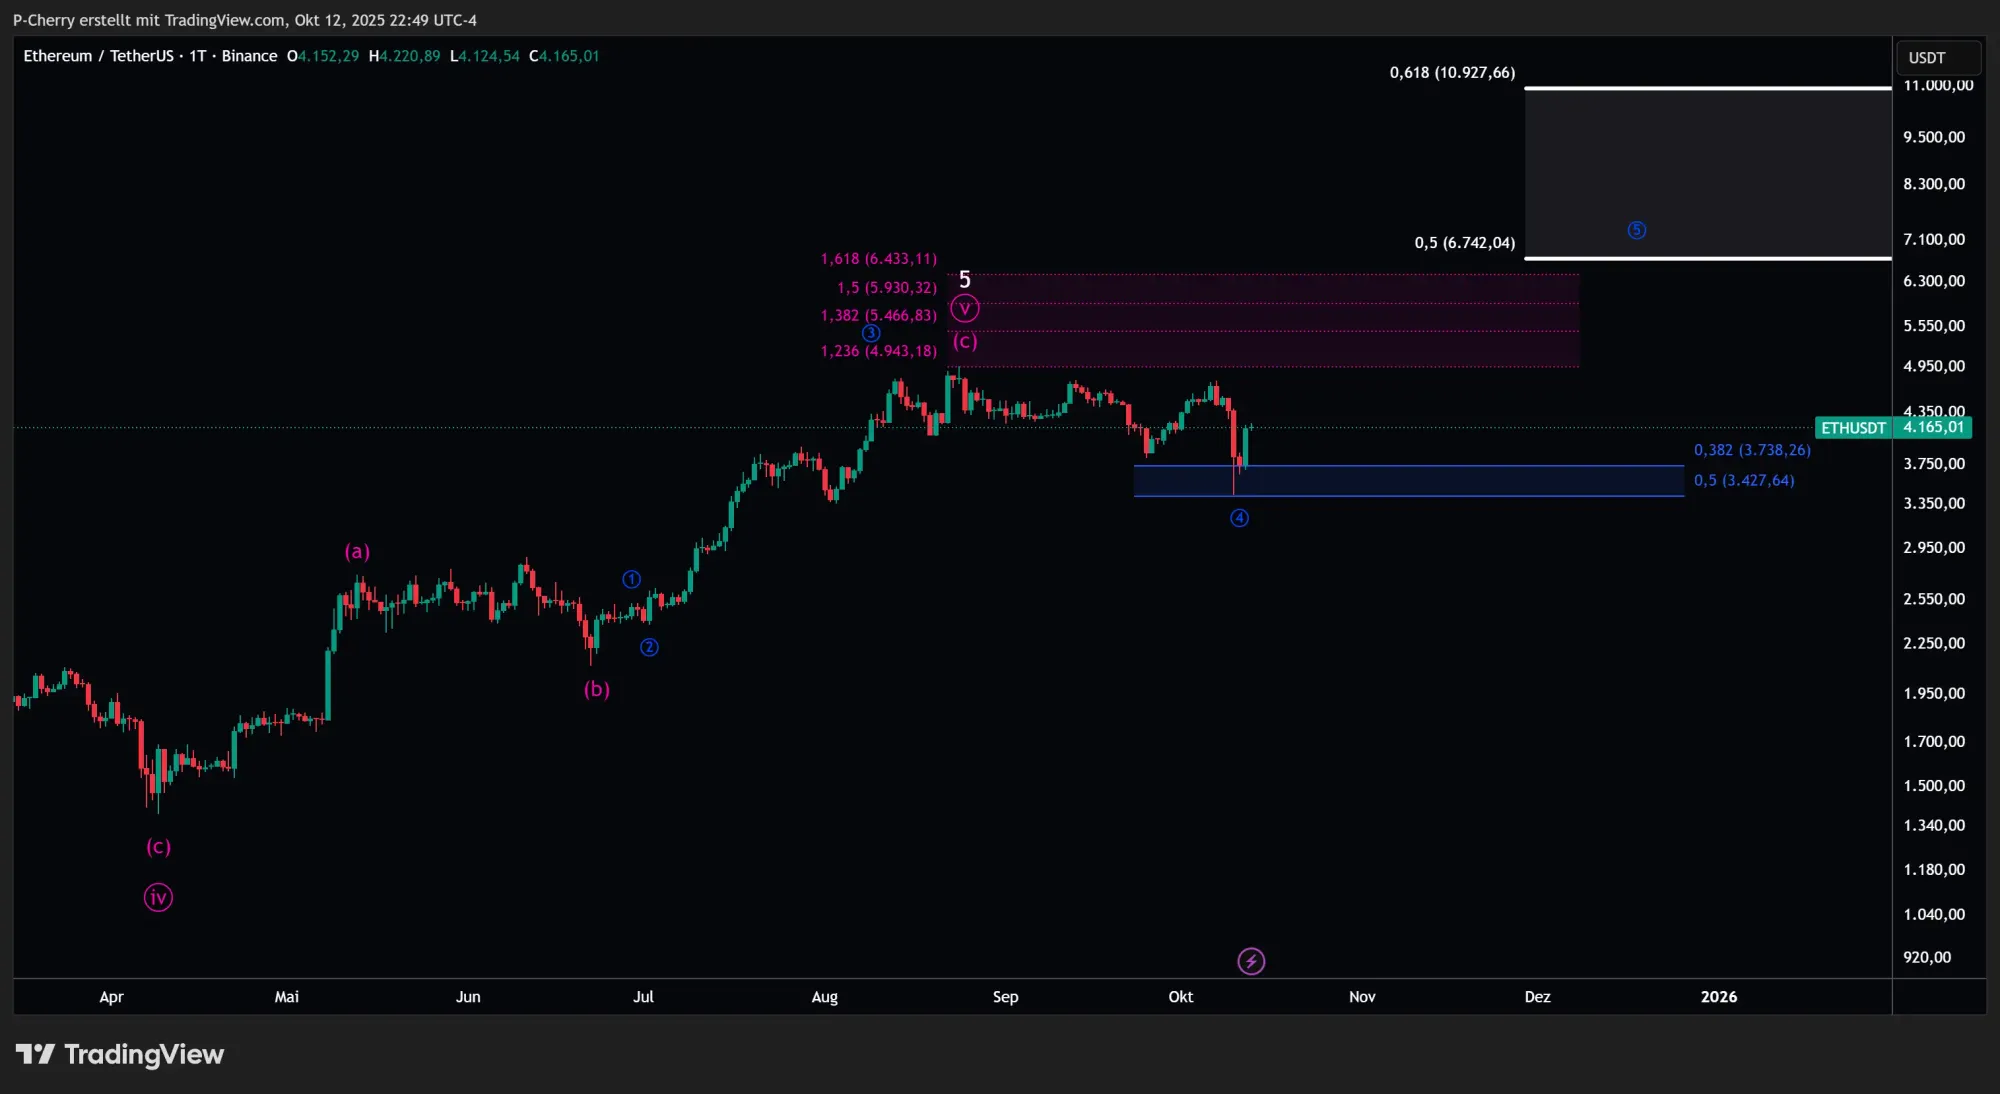Select the pink (b) wave label
Screen dimensions: 2000x1094
597,689
